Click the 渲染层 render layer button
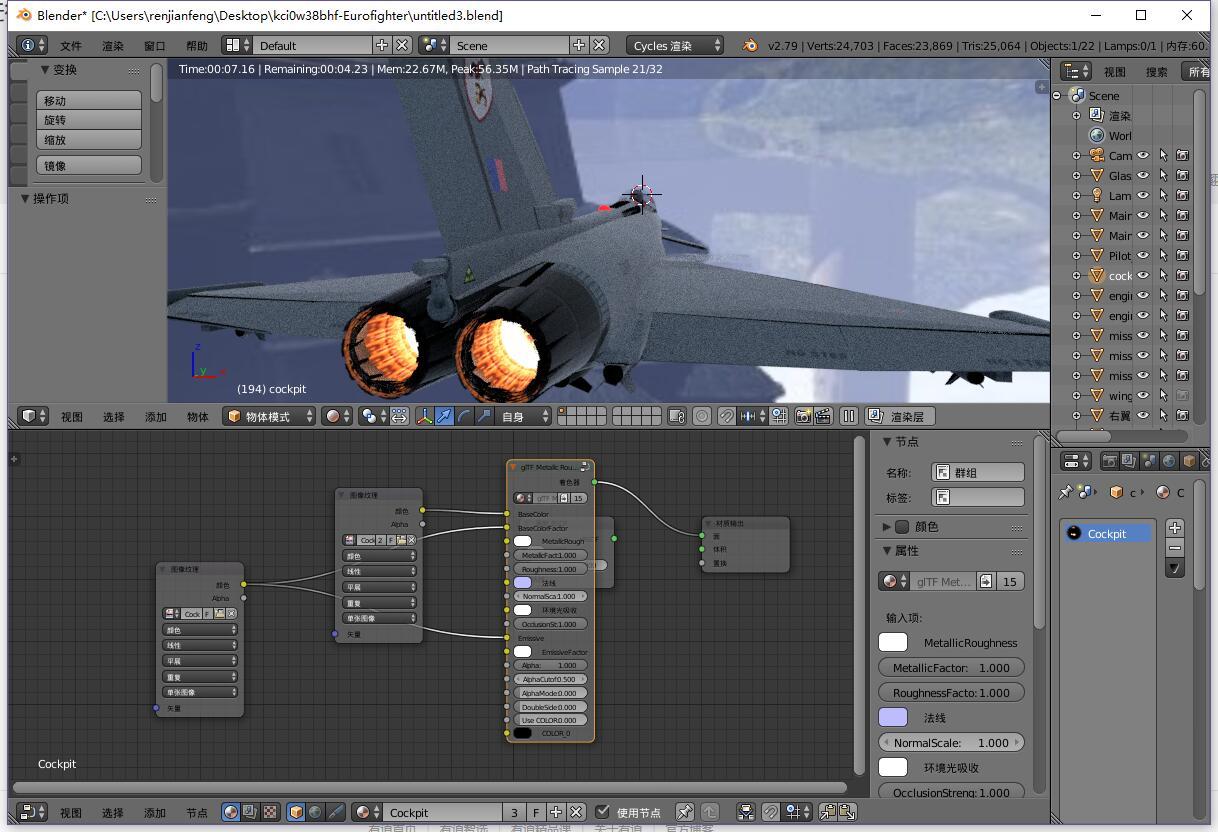The width and height of the screenshot is (1218, 832). point(899,416)
